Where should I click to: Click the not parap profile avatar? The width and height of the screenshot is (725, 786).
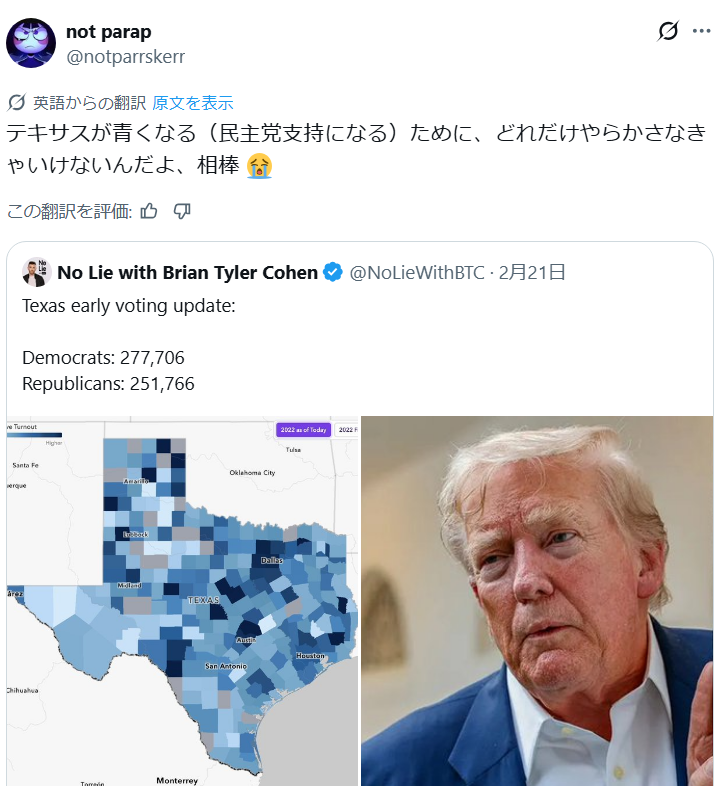coord(31,43)
